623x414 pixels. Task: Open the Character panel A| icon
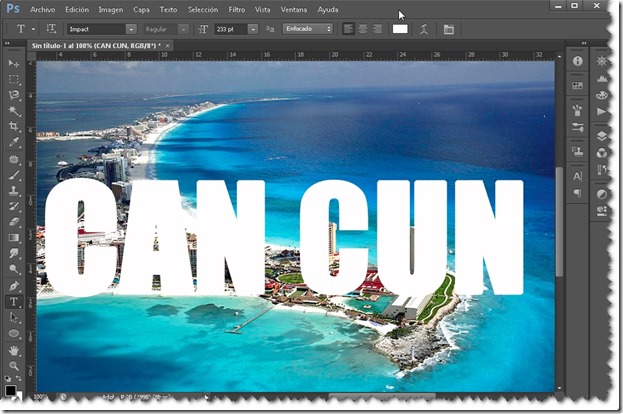pyautogui.click(x=578, y=176)
